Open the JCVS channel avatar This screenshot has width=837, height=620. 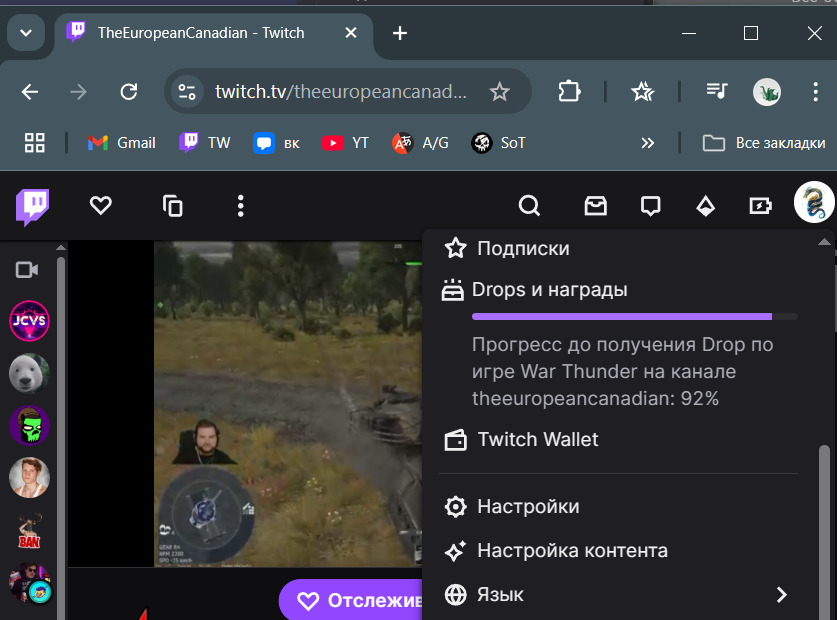pyautogui.click(x=29, y=320)
